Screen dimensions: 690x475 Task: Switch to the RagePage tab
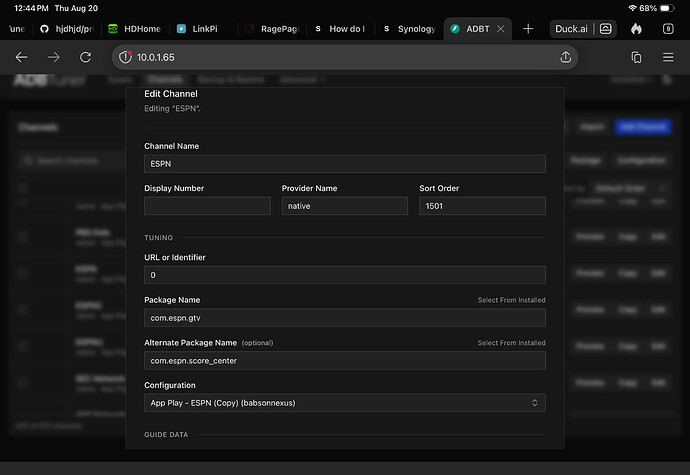272,29
